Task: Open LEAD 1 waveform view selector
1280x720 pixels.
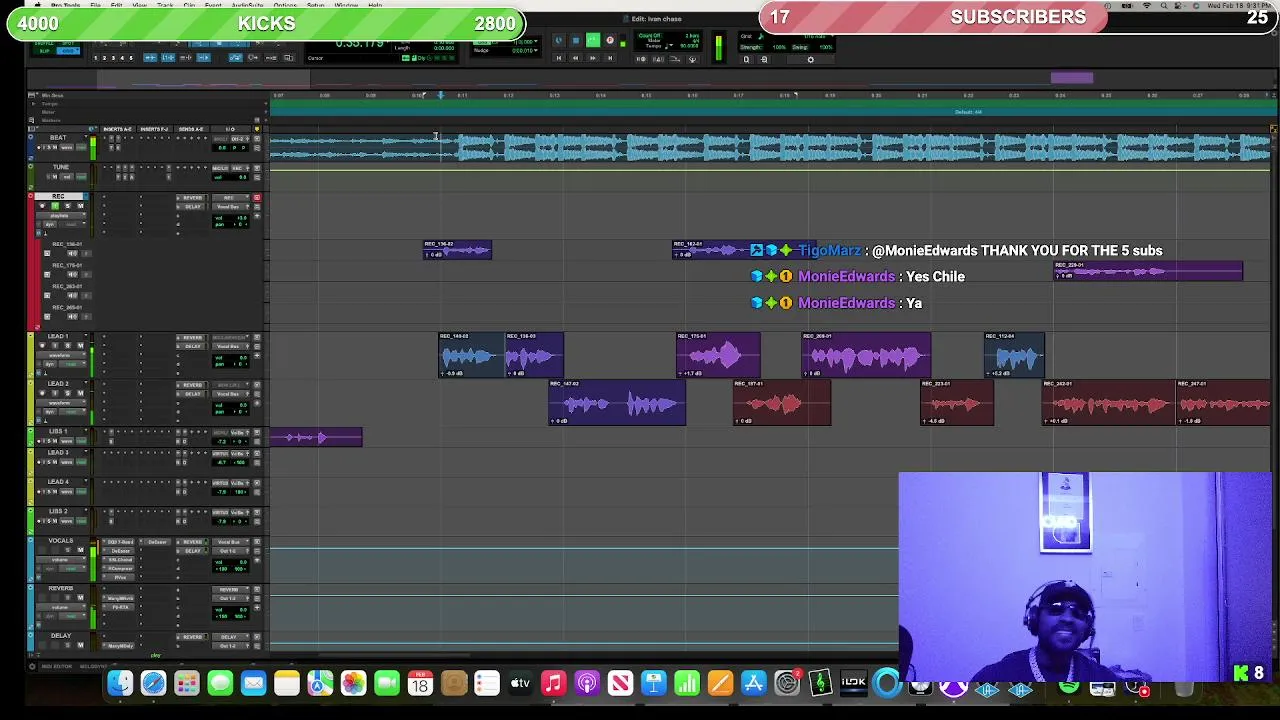Action: pos(61,355)
